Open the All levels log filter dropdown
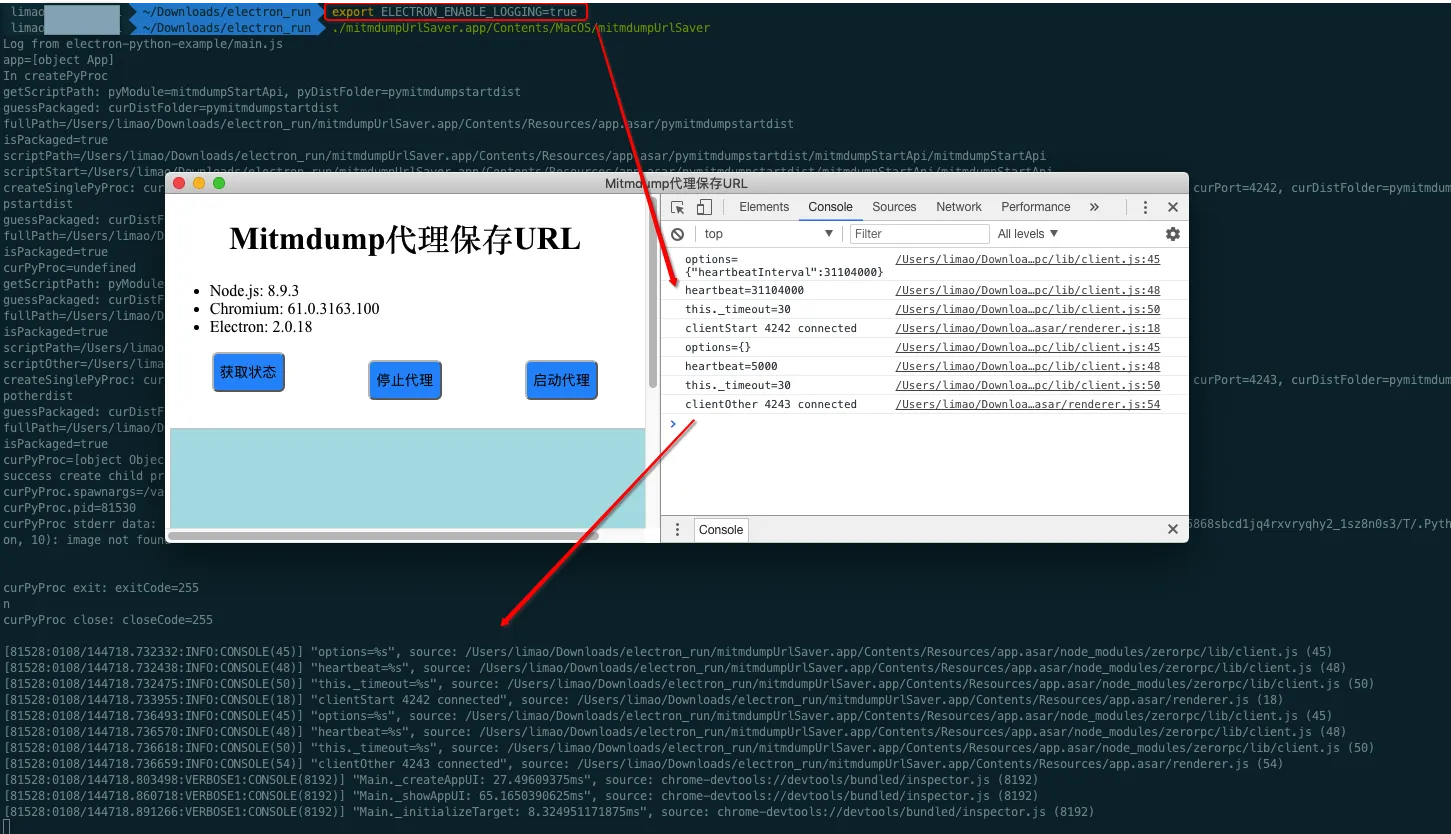Viewport: 1451px width, 834px height. tap(1027, 233)
